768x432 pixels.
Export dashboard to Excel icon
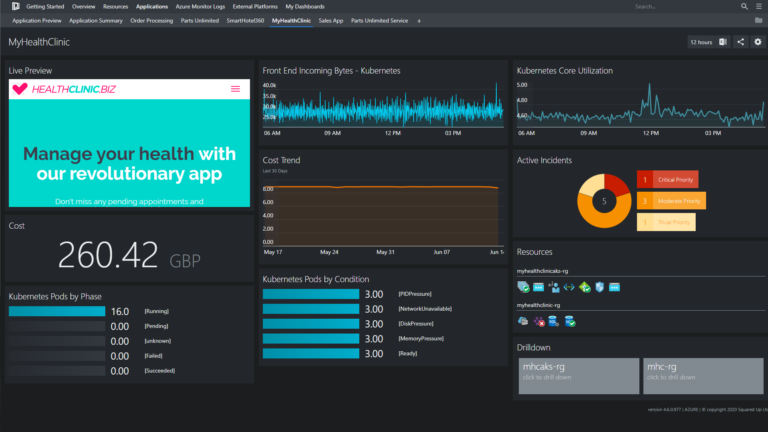click(723, 42)
